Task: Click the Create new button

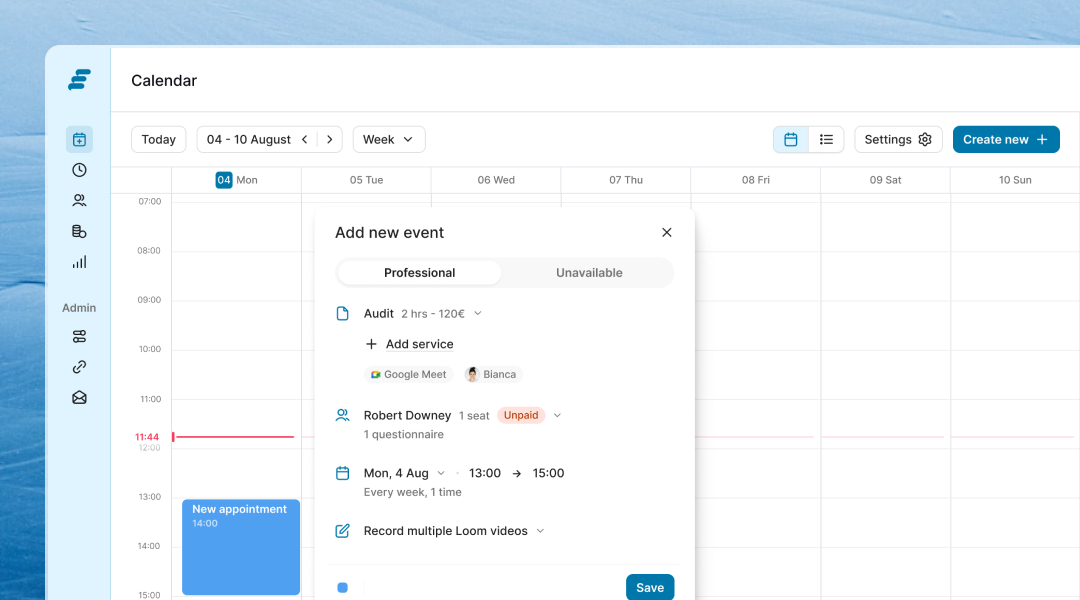Action: [x=1006, y=139]
